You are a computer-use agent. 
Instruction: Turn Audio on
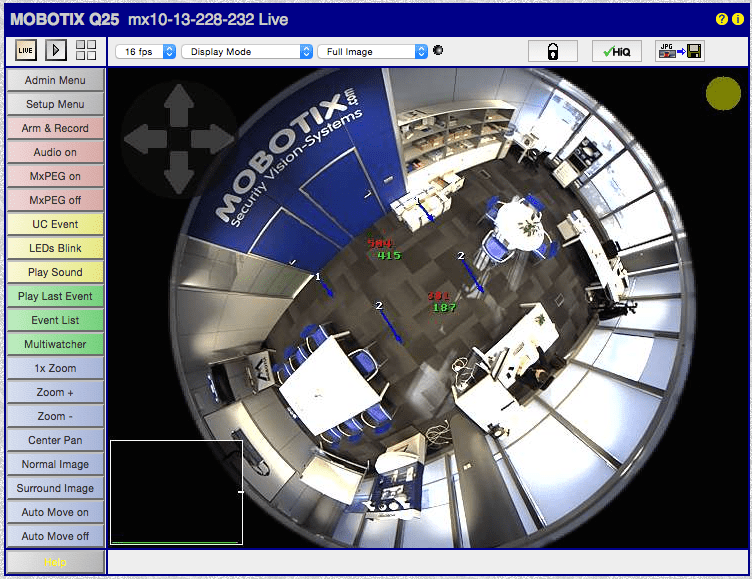[x=55, y=152]
